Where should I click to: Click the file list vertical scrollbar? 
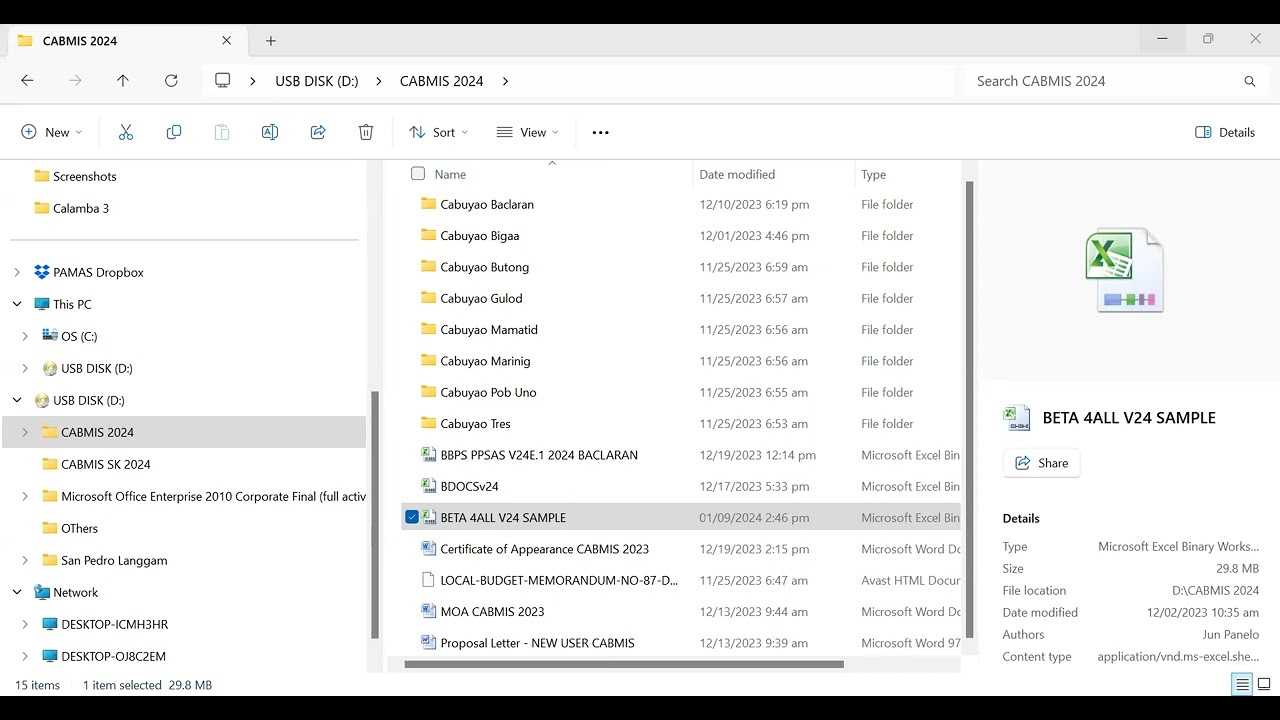point(969,410)
